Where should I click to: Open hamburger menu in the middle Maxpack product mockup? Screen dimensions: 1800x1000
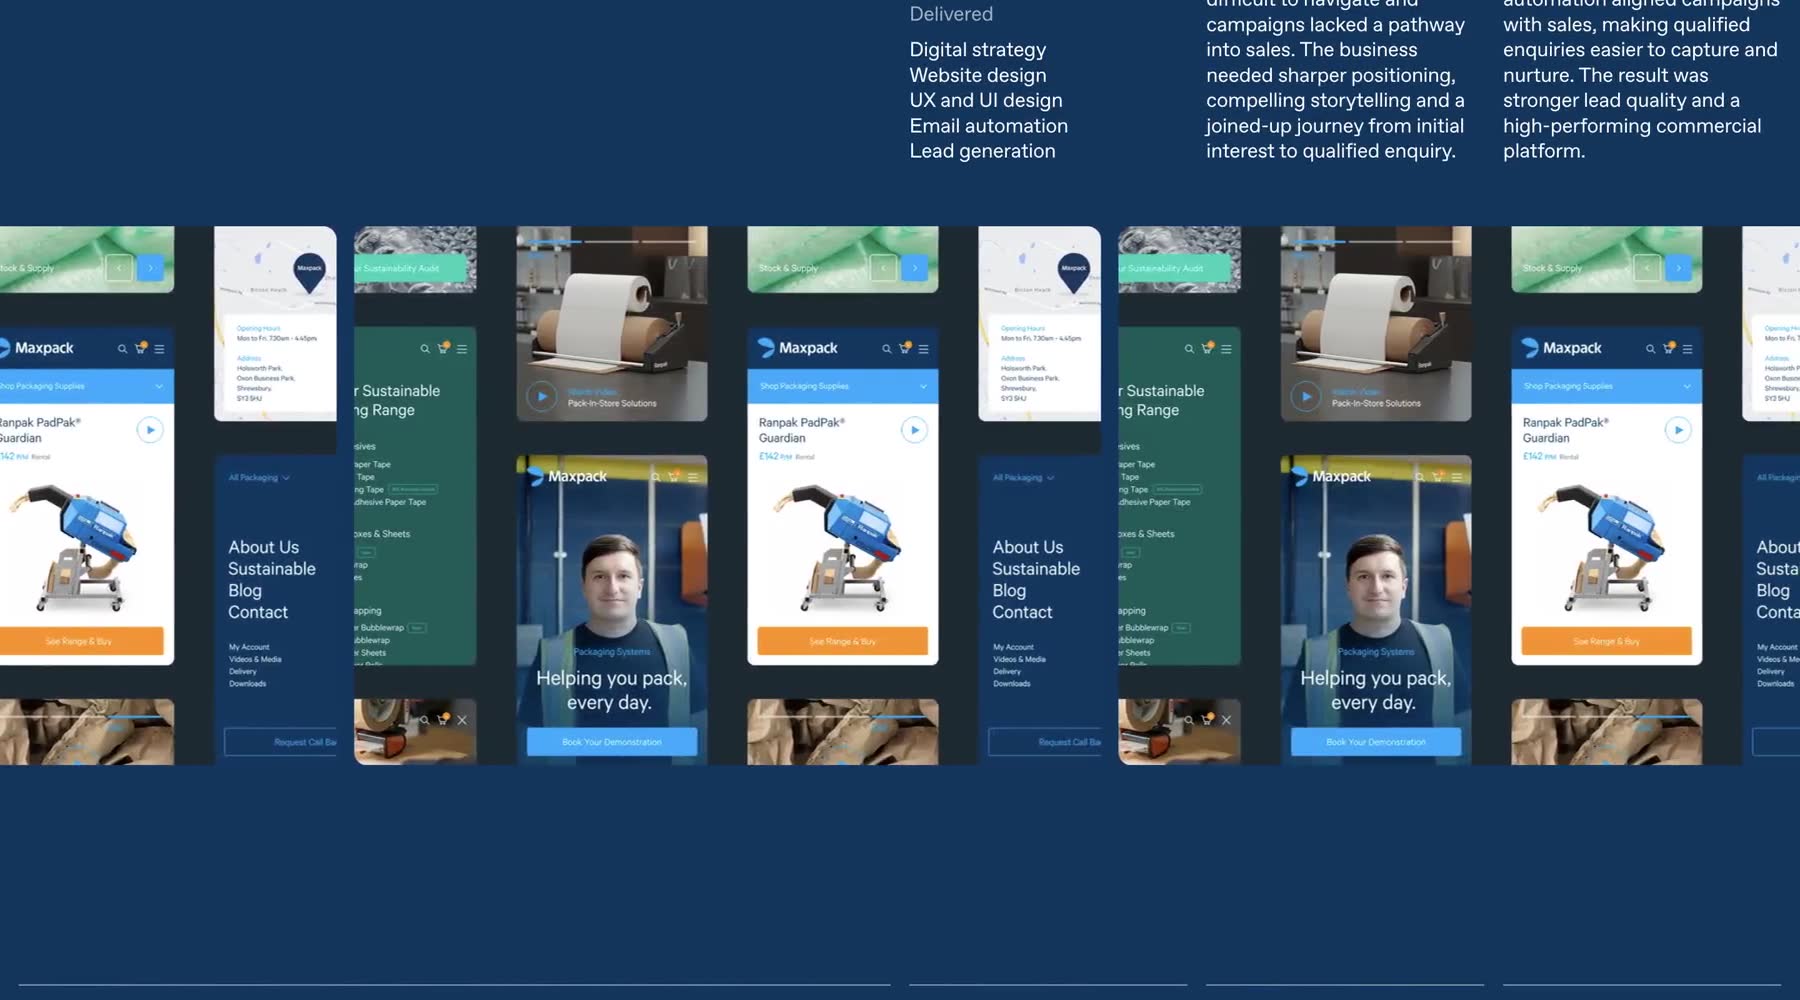[923, 349]
